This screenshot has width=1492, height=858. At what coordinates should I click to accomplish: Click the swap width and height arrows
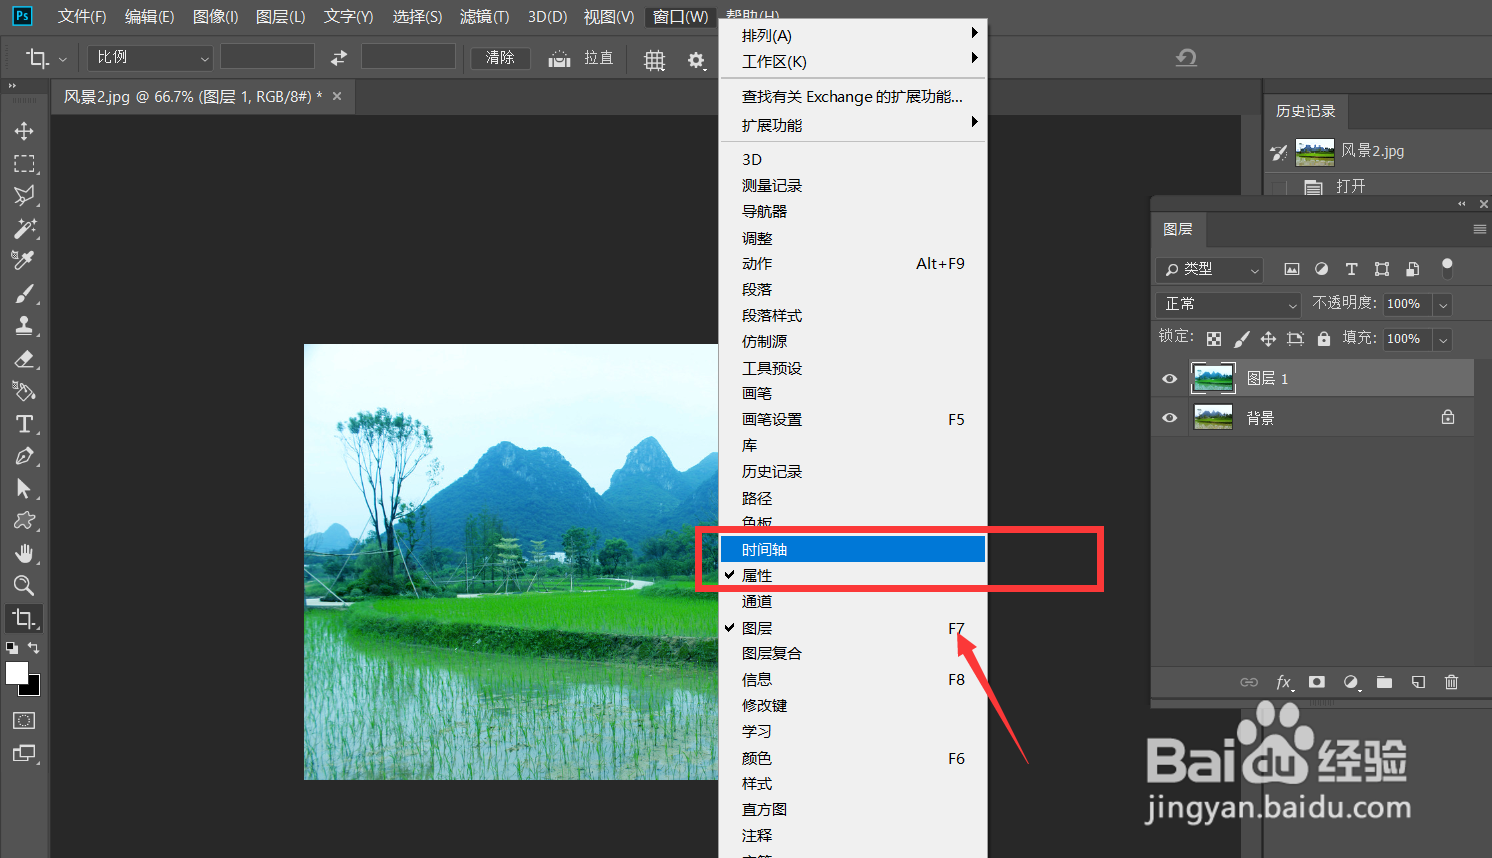(338, 58)
